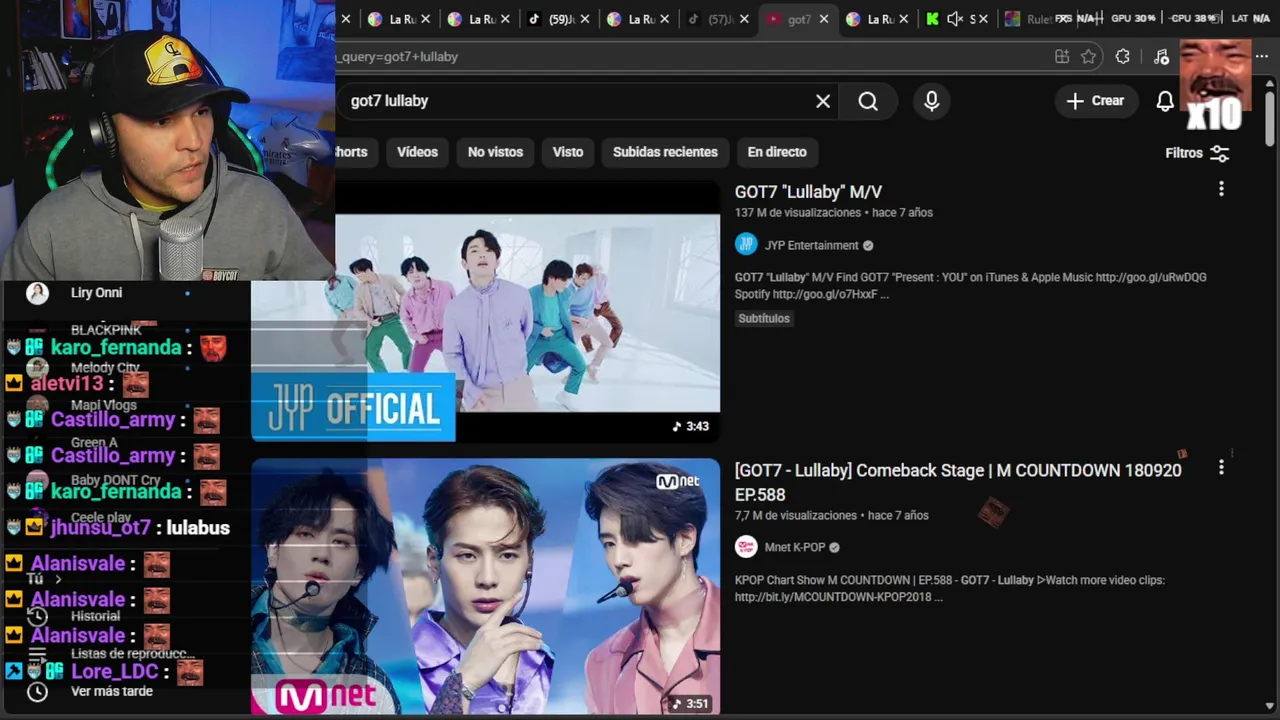The image size is (1280, 720).
Task: Click the 3:43 duration label
Action: point(691,427)
